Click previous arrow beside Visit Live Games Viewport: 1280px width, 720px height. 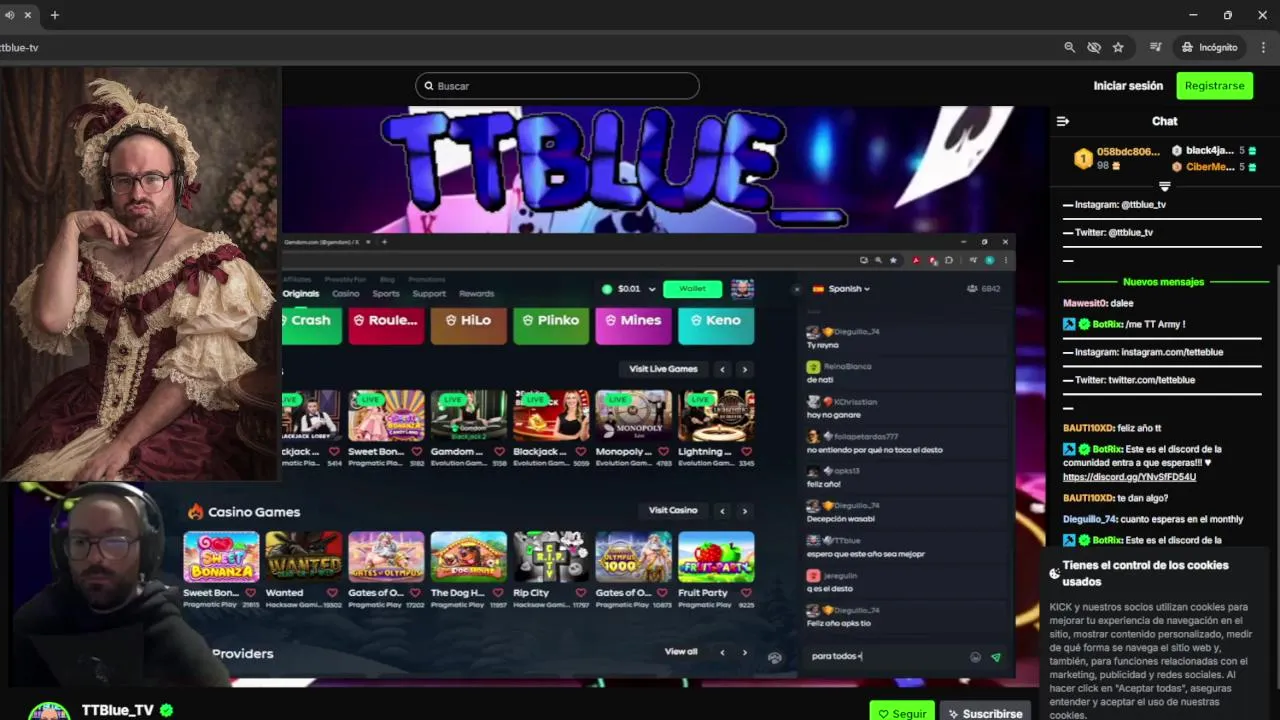[722, 369]
